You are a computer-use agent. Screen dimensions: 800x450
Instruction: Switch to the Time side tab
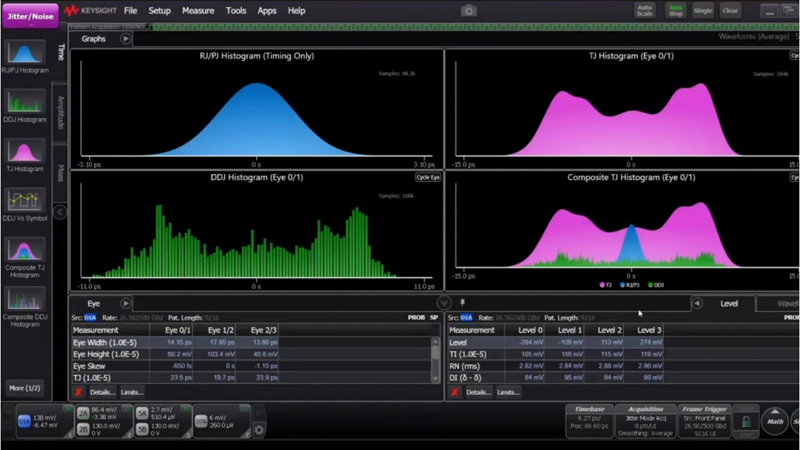(61, 52)
